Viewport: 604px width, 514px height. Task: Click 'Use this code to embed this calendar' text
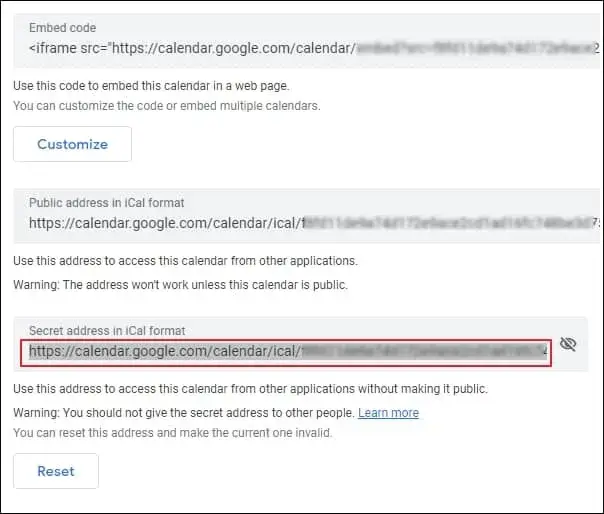(151, 86)
